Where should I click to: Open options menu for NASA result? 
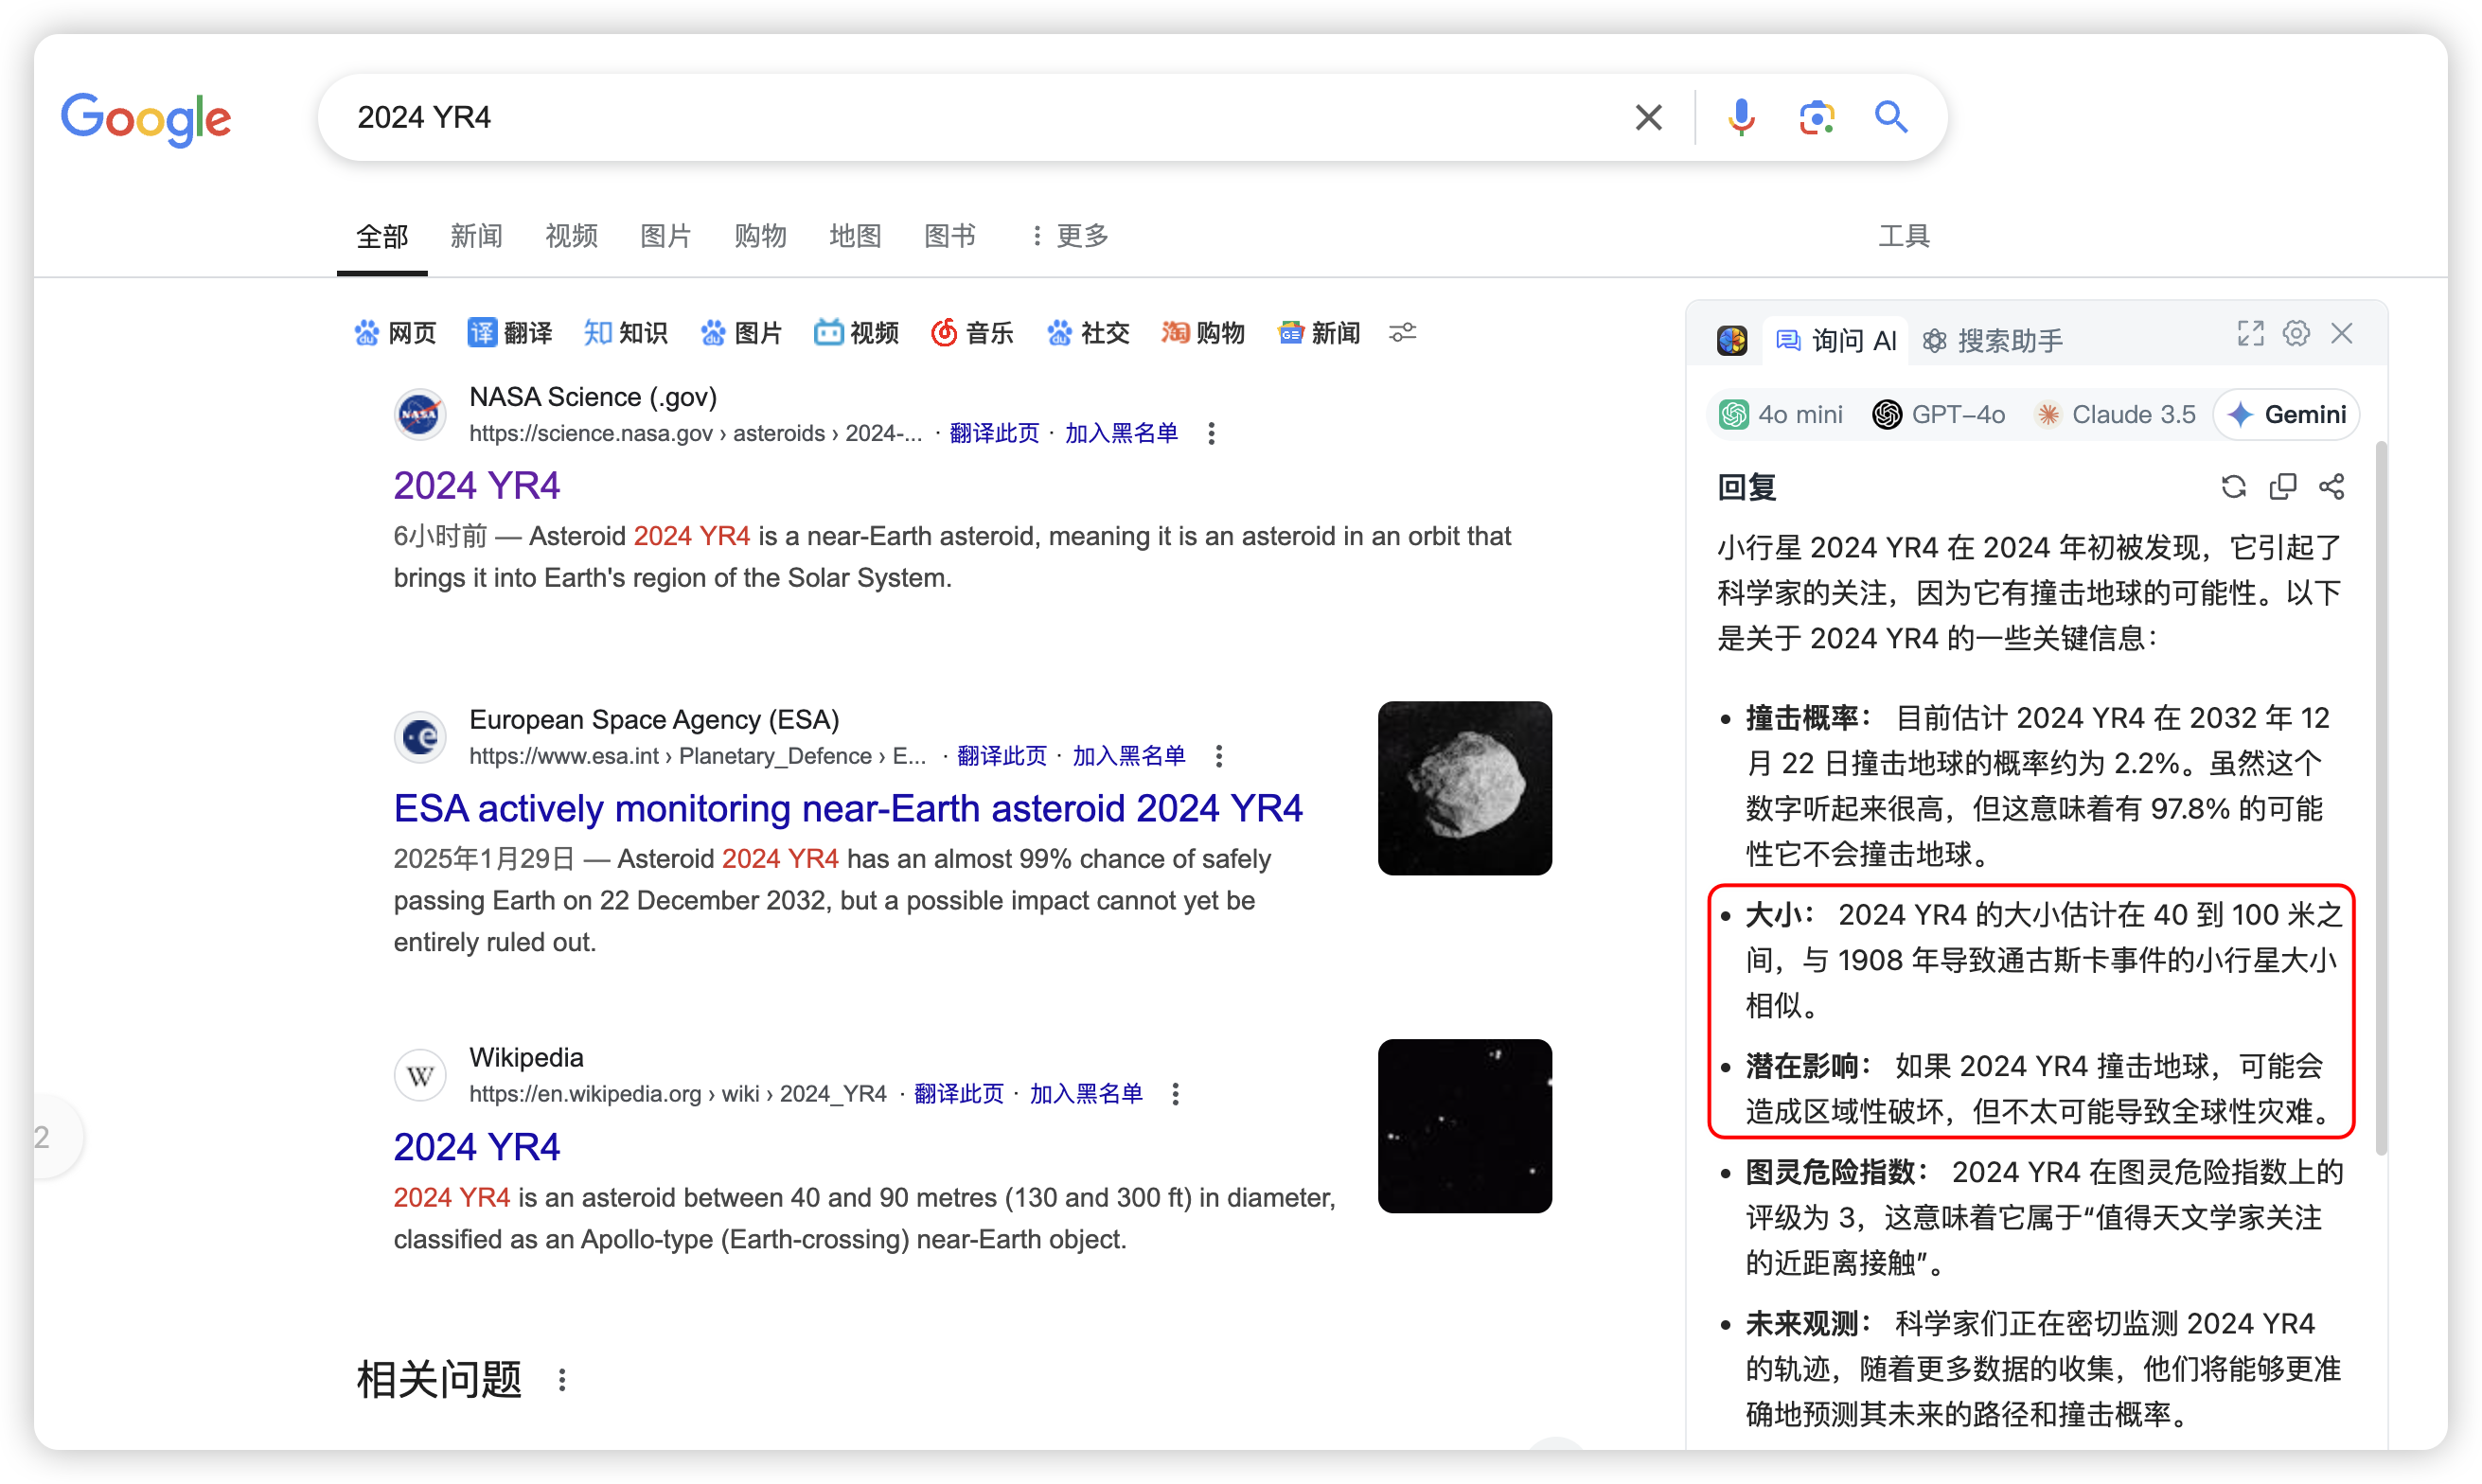pos(1211,434)
